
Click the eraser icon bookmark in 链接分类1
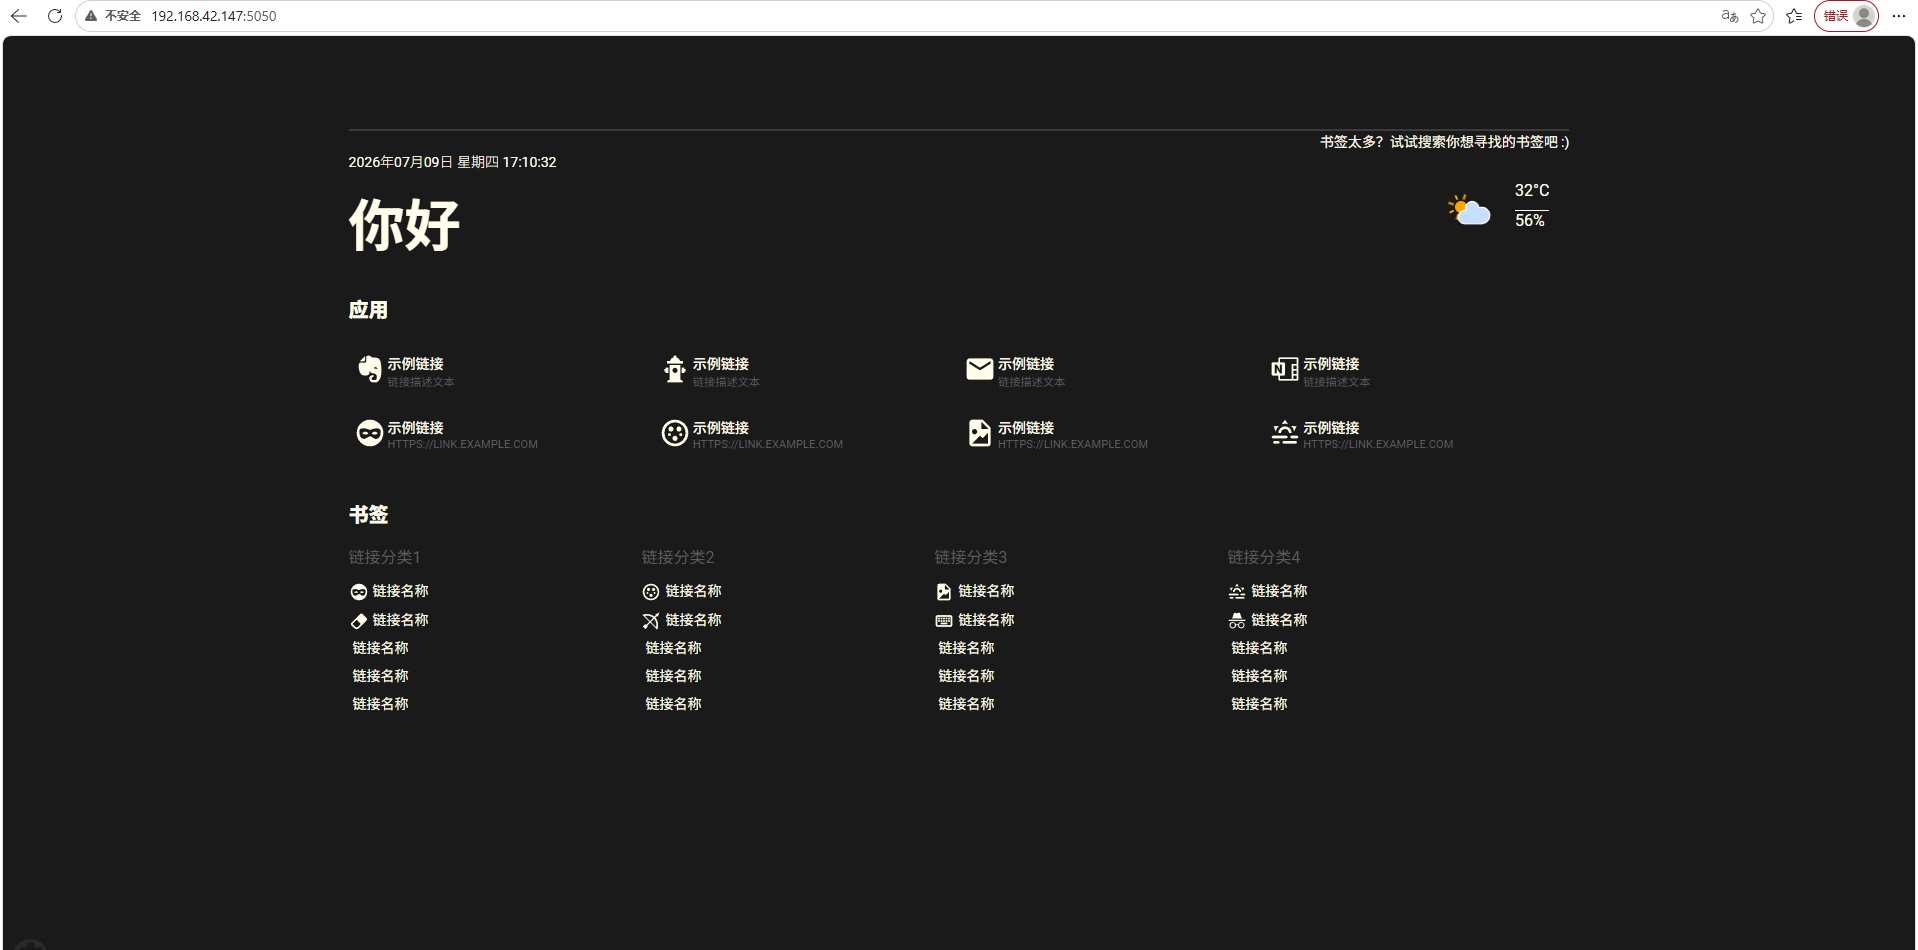[x=390, y=620]
